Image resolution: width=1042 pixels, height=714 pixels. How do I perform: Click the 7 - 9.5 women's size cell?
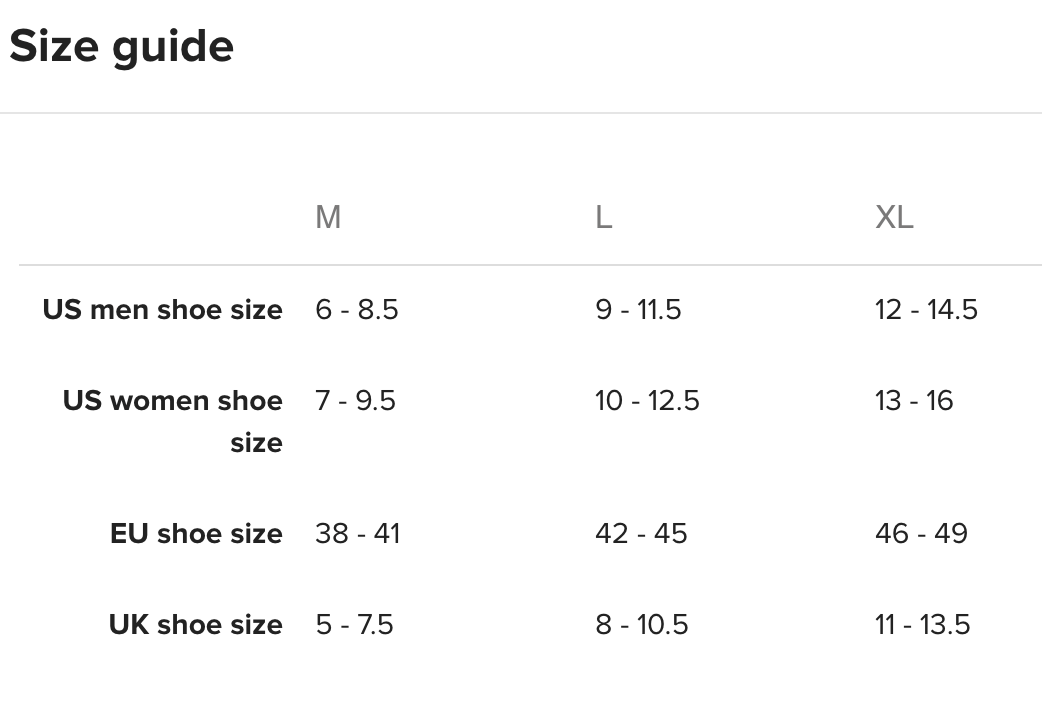[x=355, y=401]
